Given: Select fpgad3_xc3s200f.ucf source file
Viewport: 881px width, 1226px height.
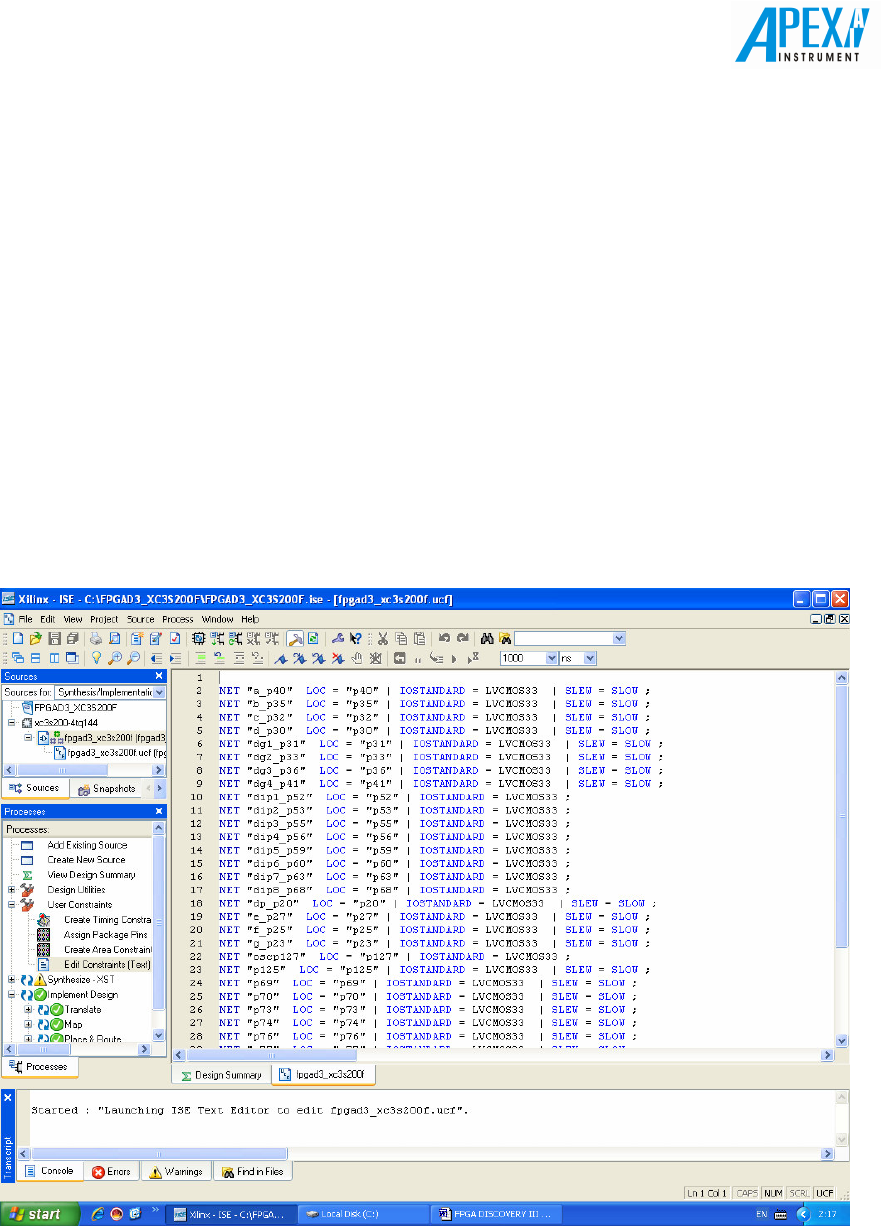Looking at the screenshot, I should (110, 752).
